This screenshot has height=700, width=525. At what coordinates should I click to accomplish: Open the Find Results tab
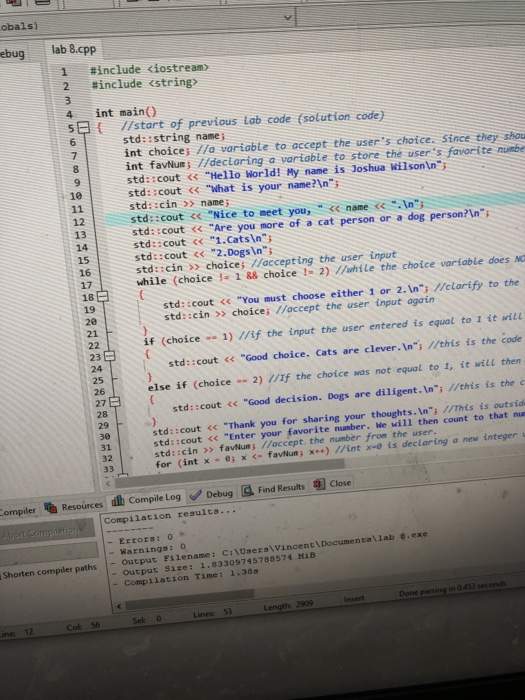(274, 489)
